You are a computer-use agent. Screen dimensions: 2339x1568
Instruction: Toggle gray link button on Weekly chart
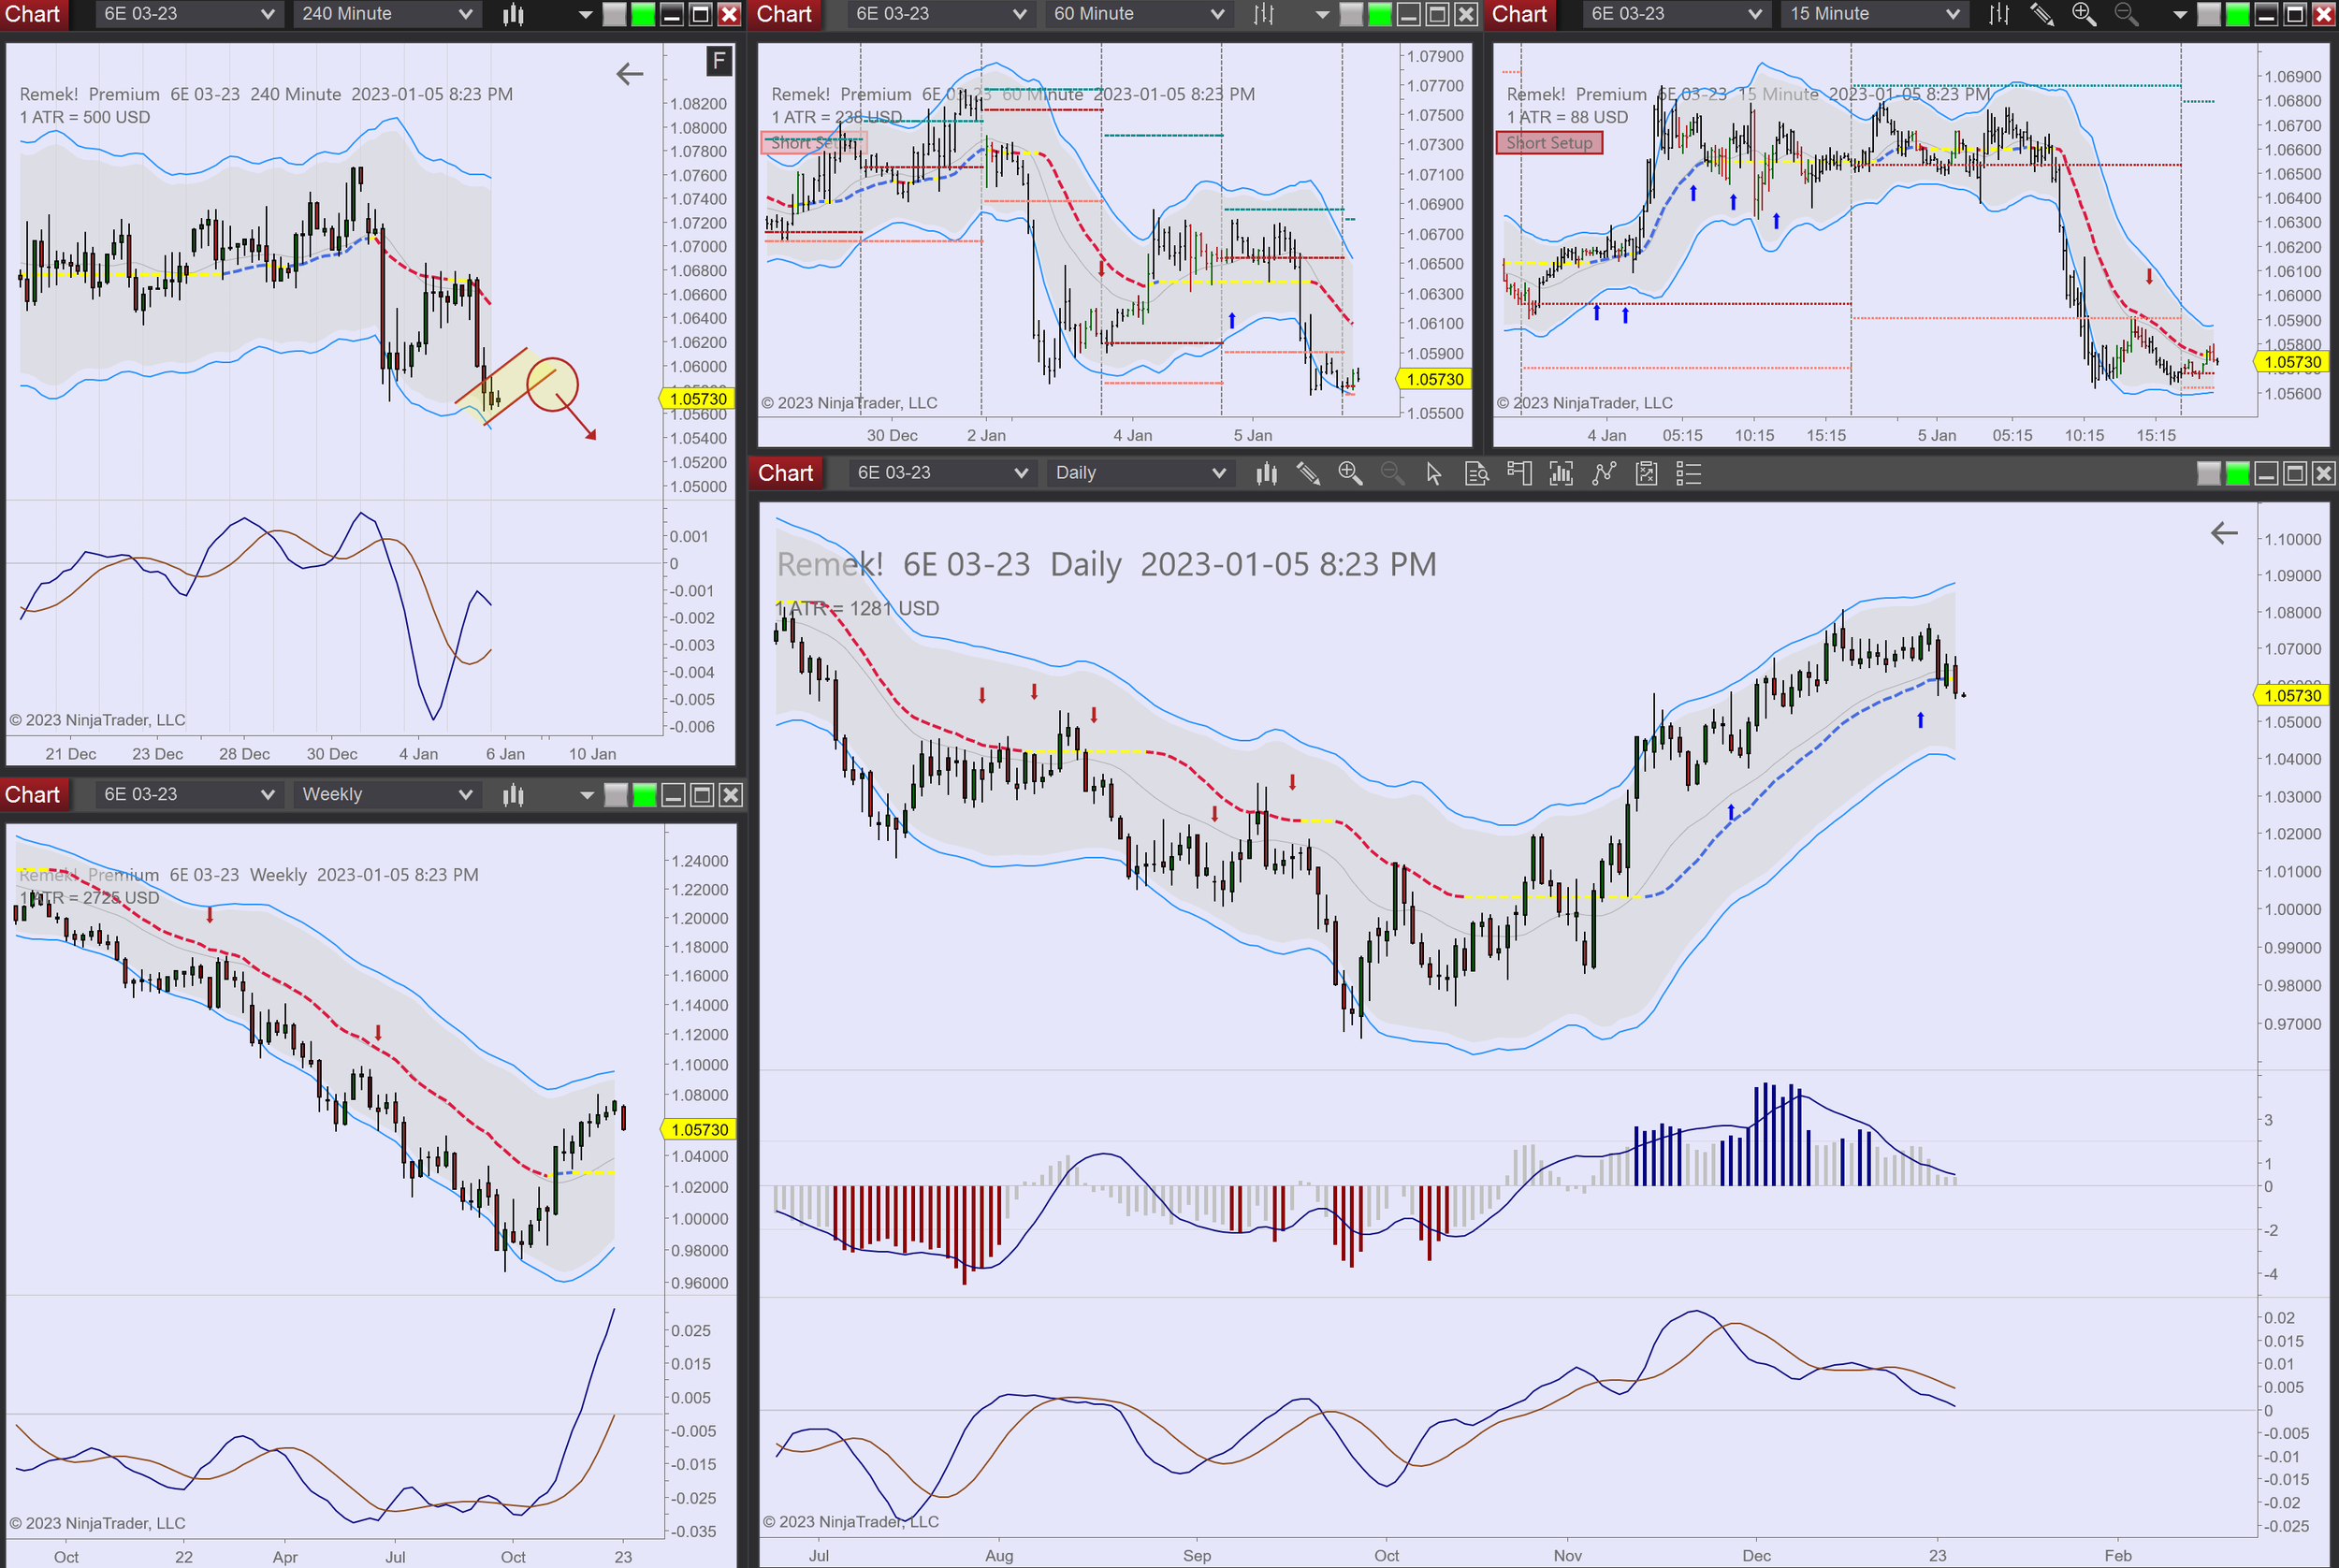[616, 795]
